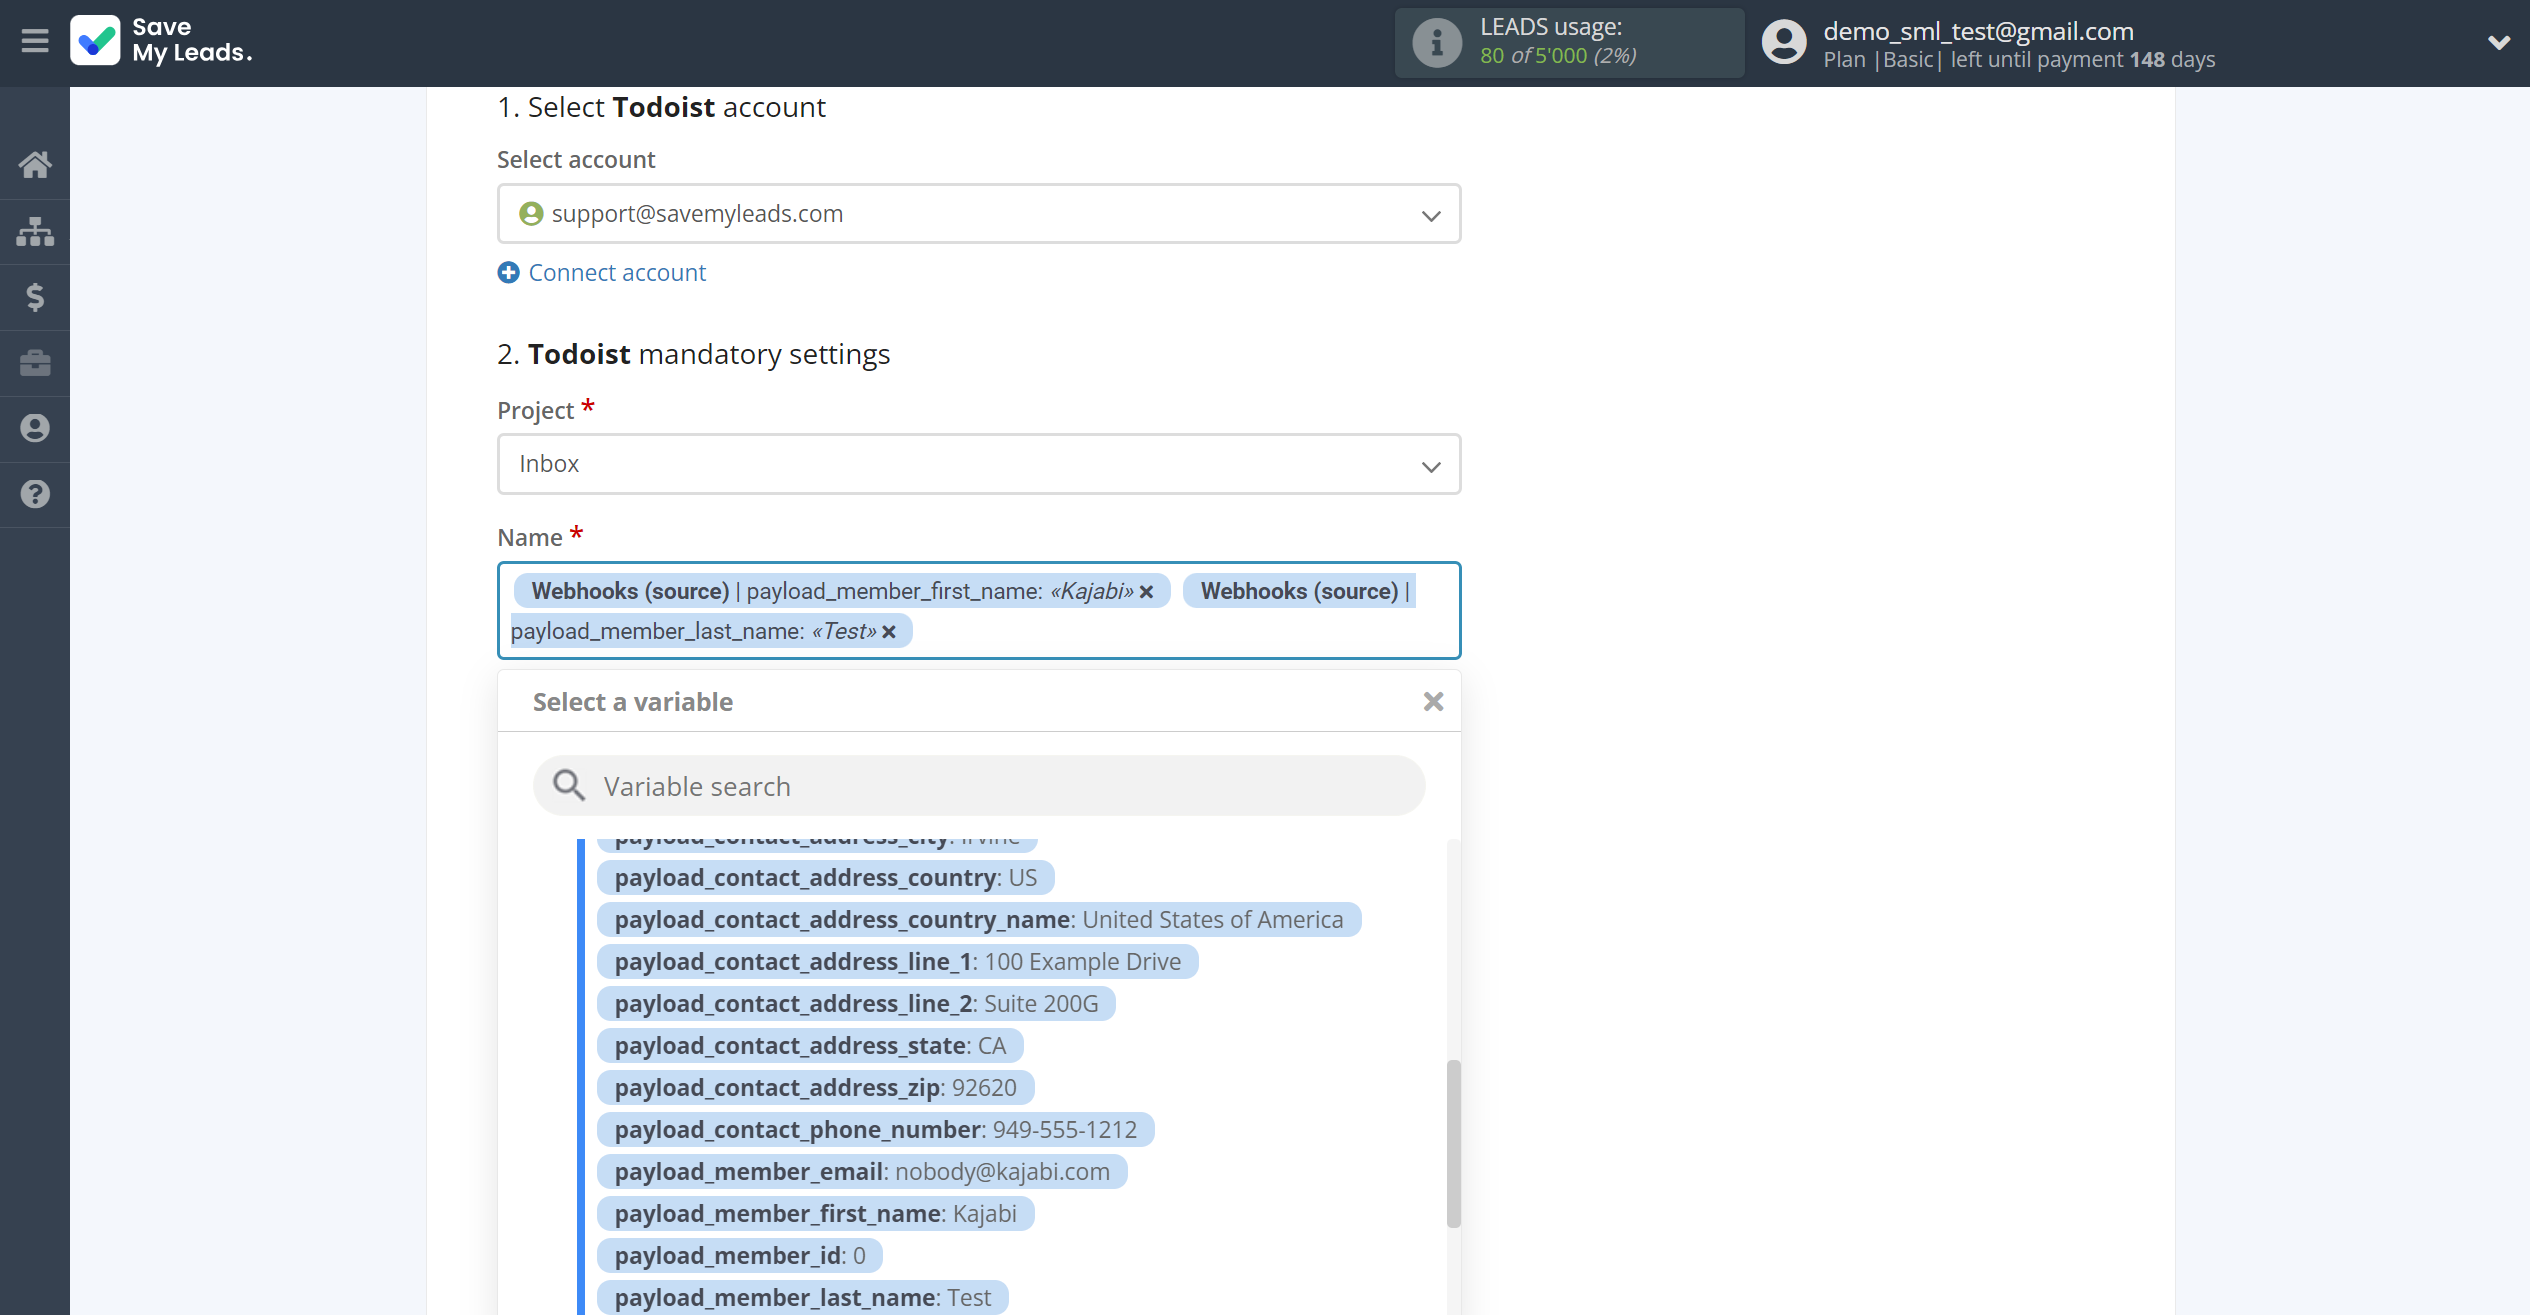2530x1315 pixels.
Task: Open the Select account dropdown
Action: (x=979, y=213)
